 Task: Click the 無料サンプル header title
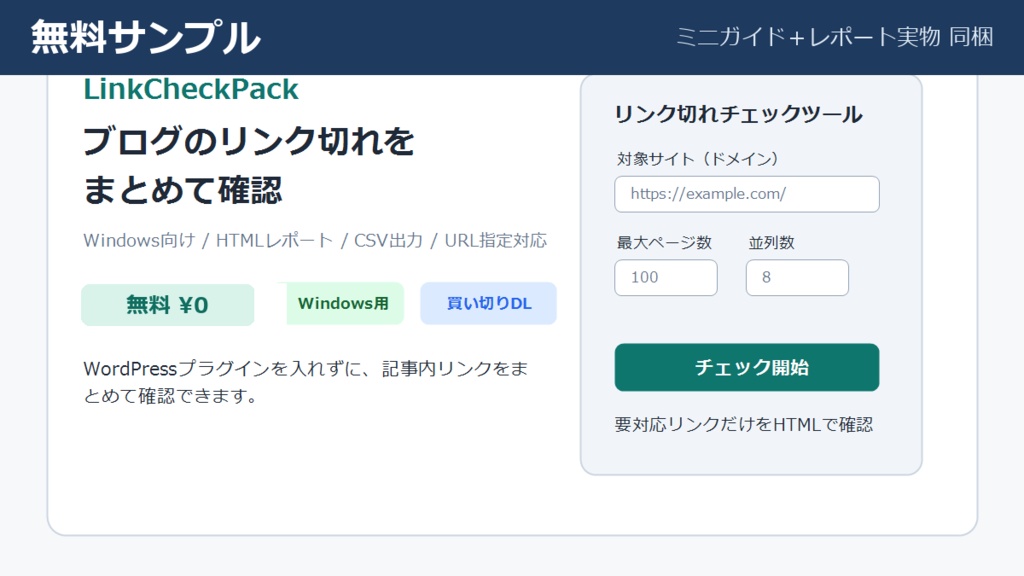coord(146,37)
